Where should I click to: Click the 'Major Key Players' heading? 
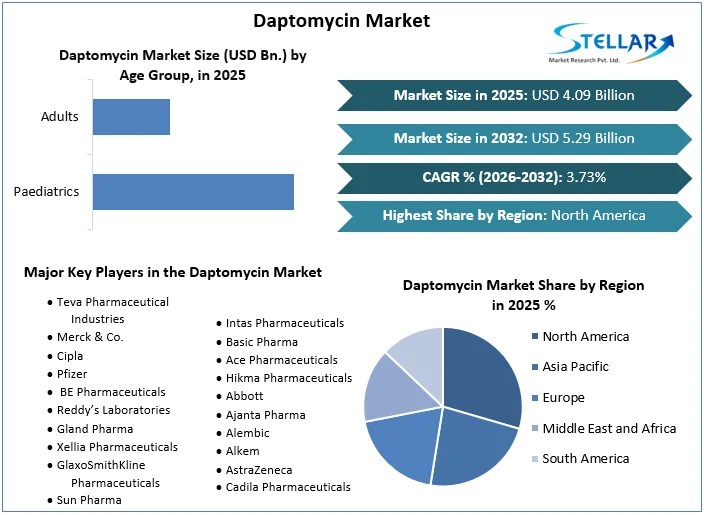coord(173,272)
